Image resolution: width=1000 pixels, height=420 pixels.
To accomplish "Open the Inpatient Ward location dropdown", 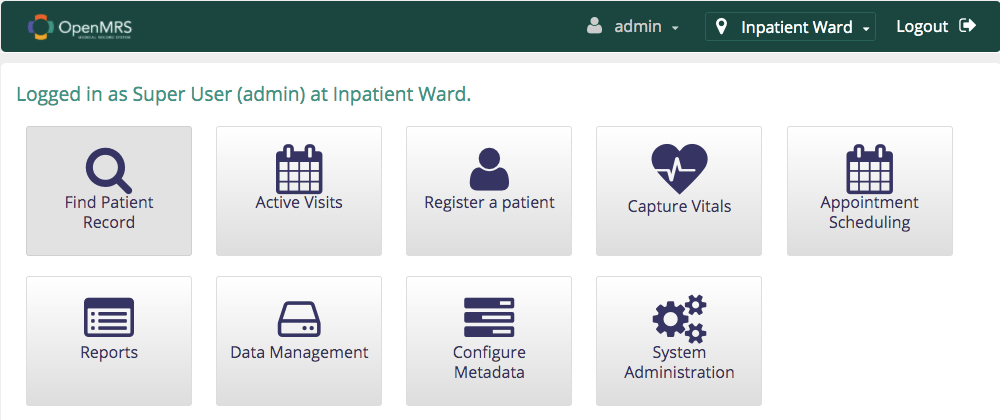I will tap(790, 27).
